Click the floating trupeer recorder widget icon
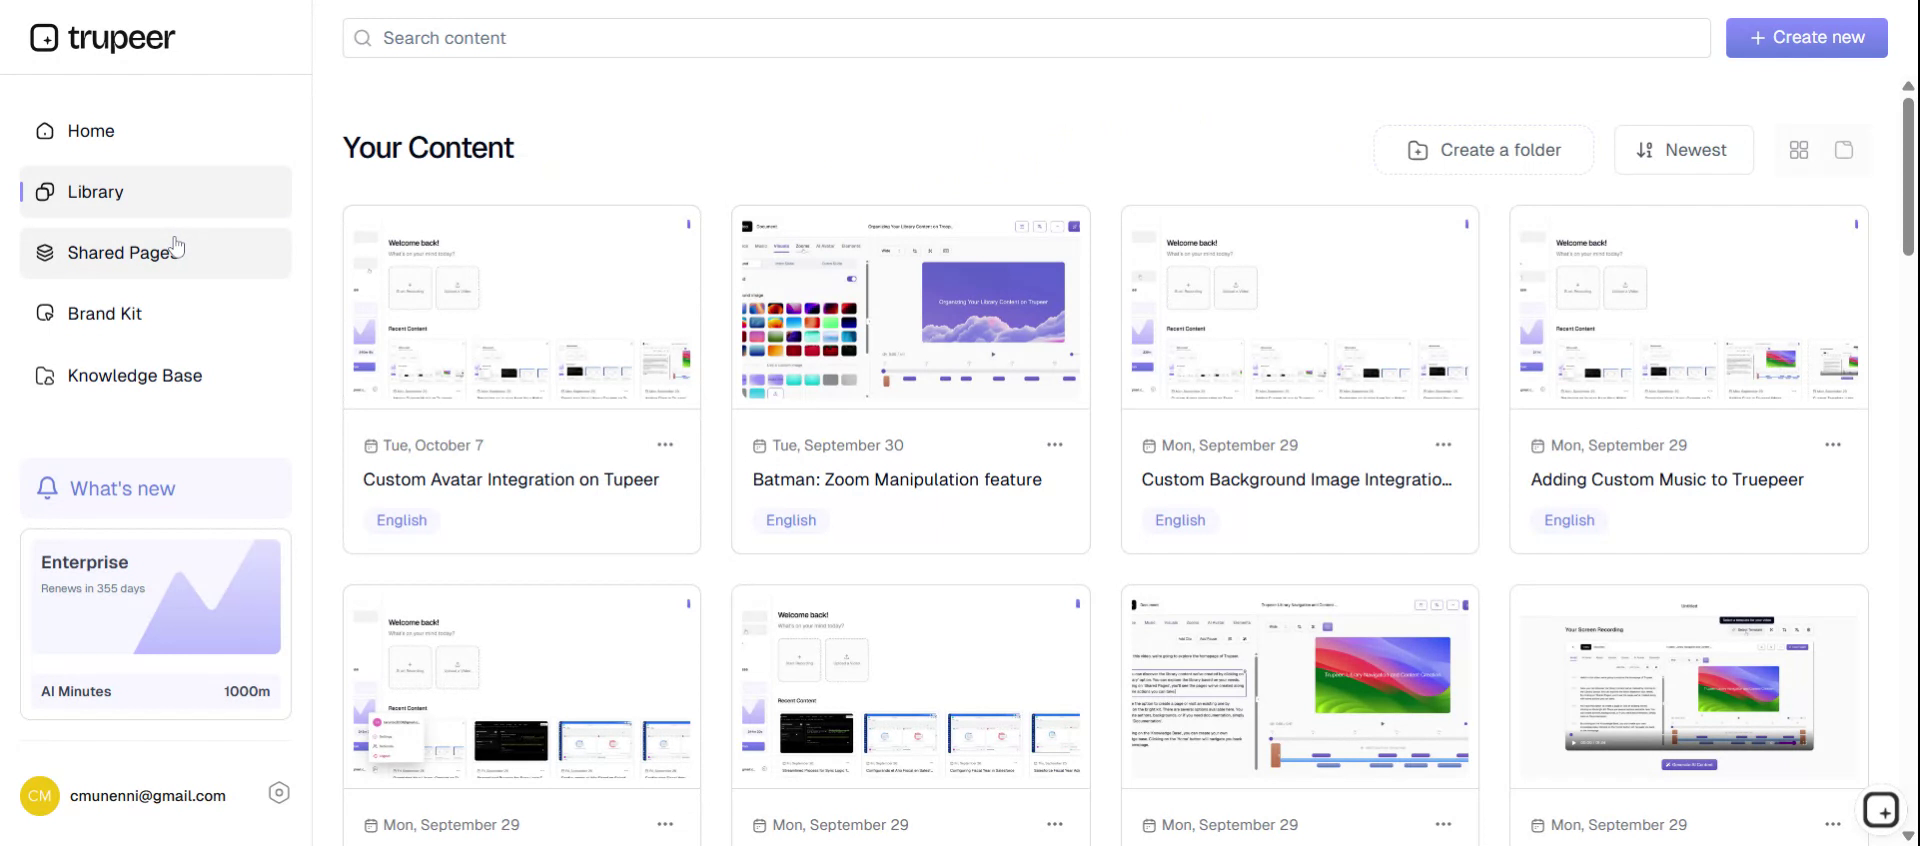 (x=1881, y=810)
